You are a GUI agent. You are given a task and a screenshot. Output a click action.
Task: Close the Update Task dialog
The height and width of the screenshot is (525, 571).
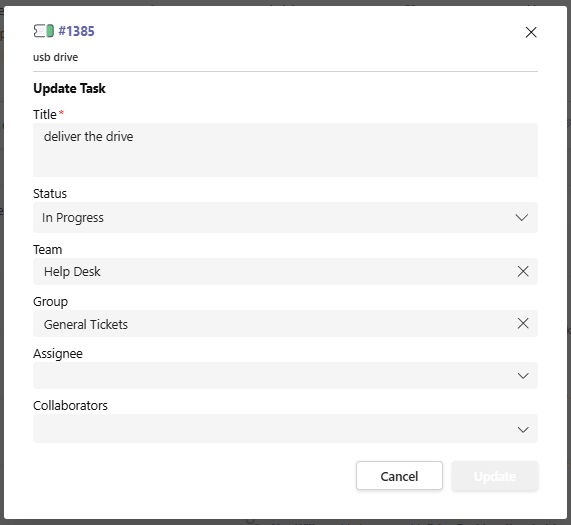[531, 32]
